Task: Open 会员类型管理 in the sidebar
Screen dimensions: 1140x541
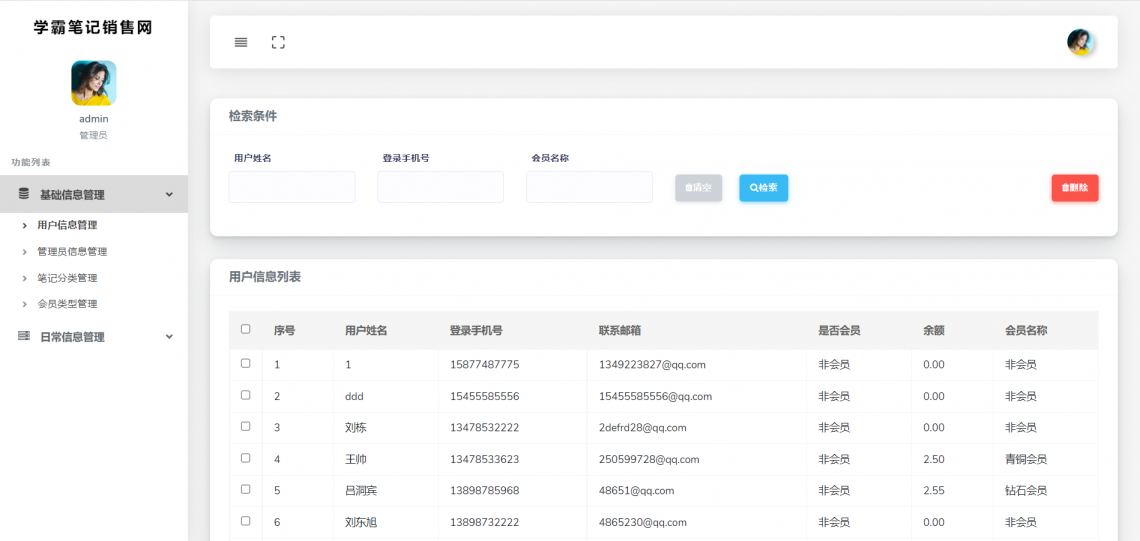Action: coord(67,304)
